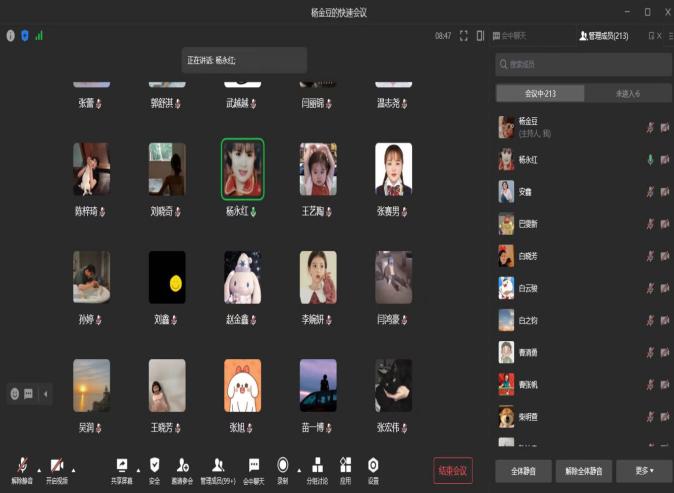Open the Settings hexagon icon
The width and height of the screenshot is (674, 493).
coord(373,465)
